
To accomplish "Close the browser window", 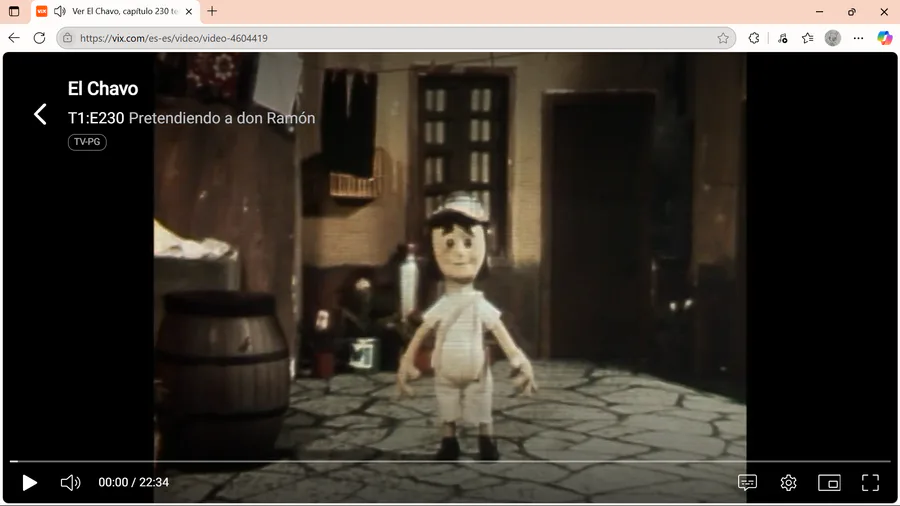I will 884,11.
